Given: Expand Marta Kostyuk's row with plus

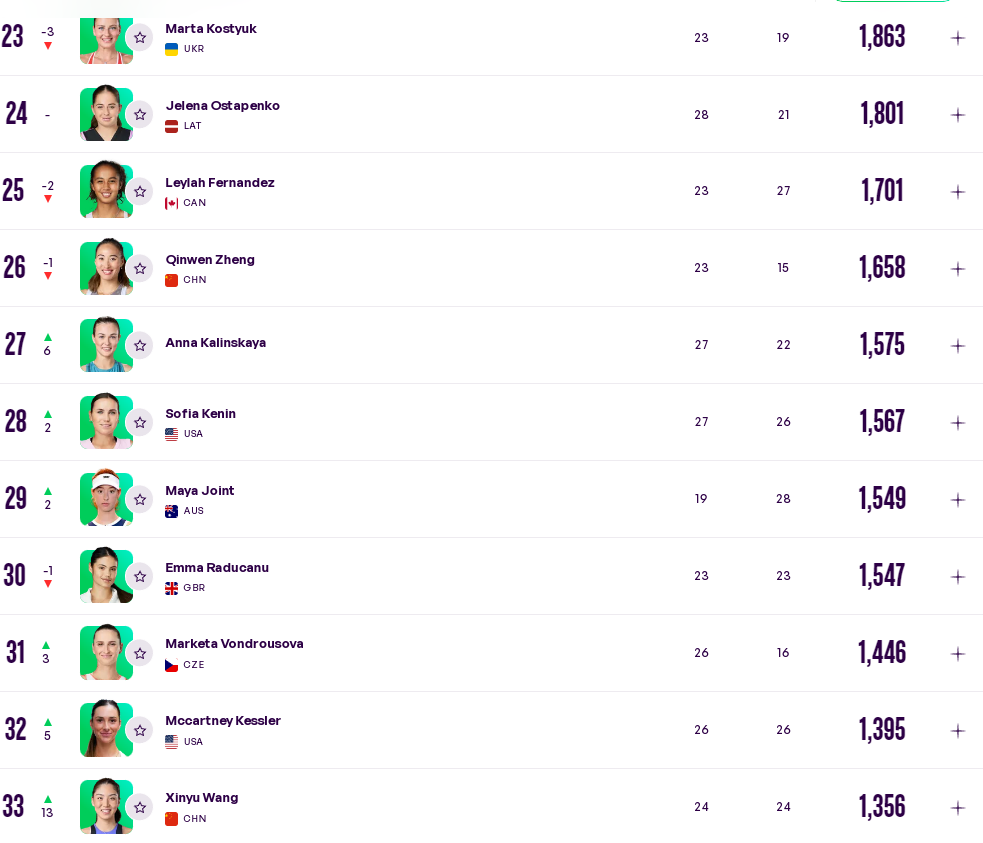Looking at the screenshot, I should [x=957, y=38].
